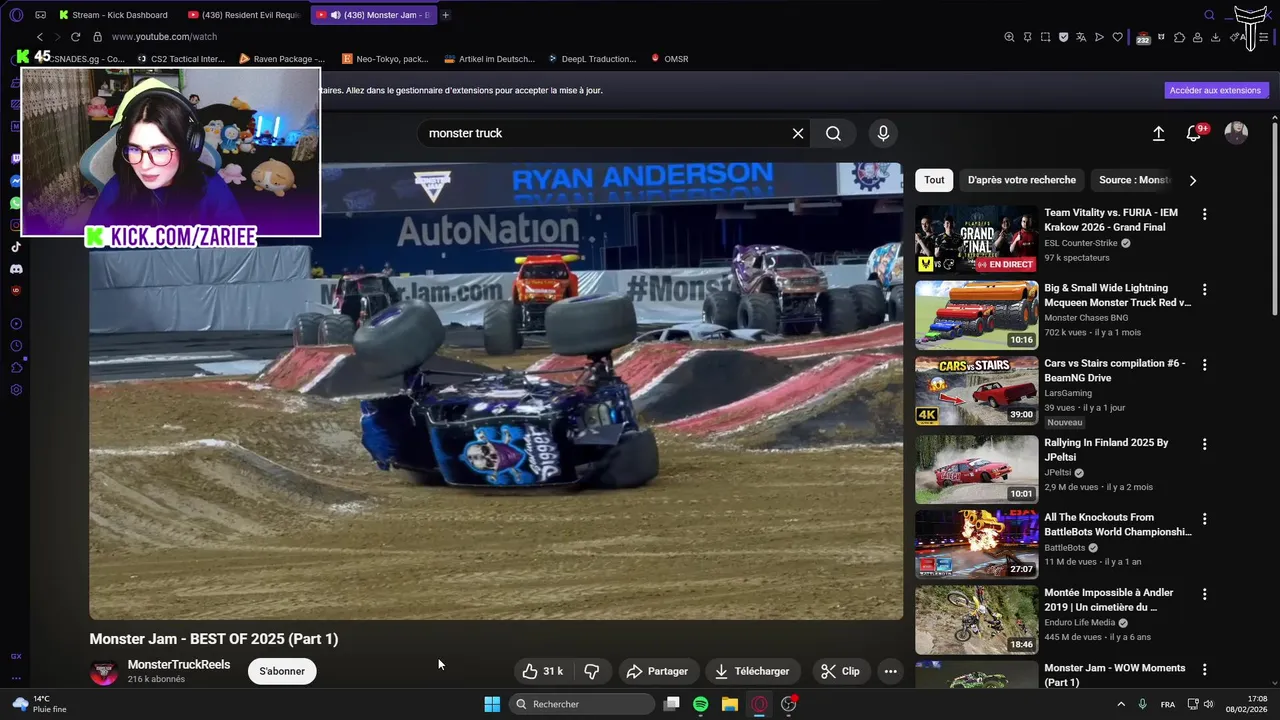Open File Explorer from the taskbar

730,704
